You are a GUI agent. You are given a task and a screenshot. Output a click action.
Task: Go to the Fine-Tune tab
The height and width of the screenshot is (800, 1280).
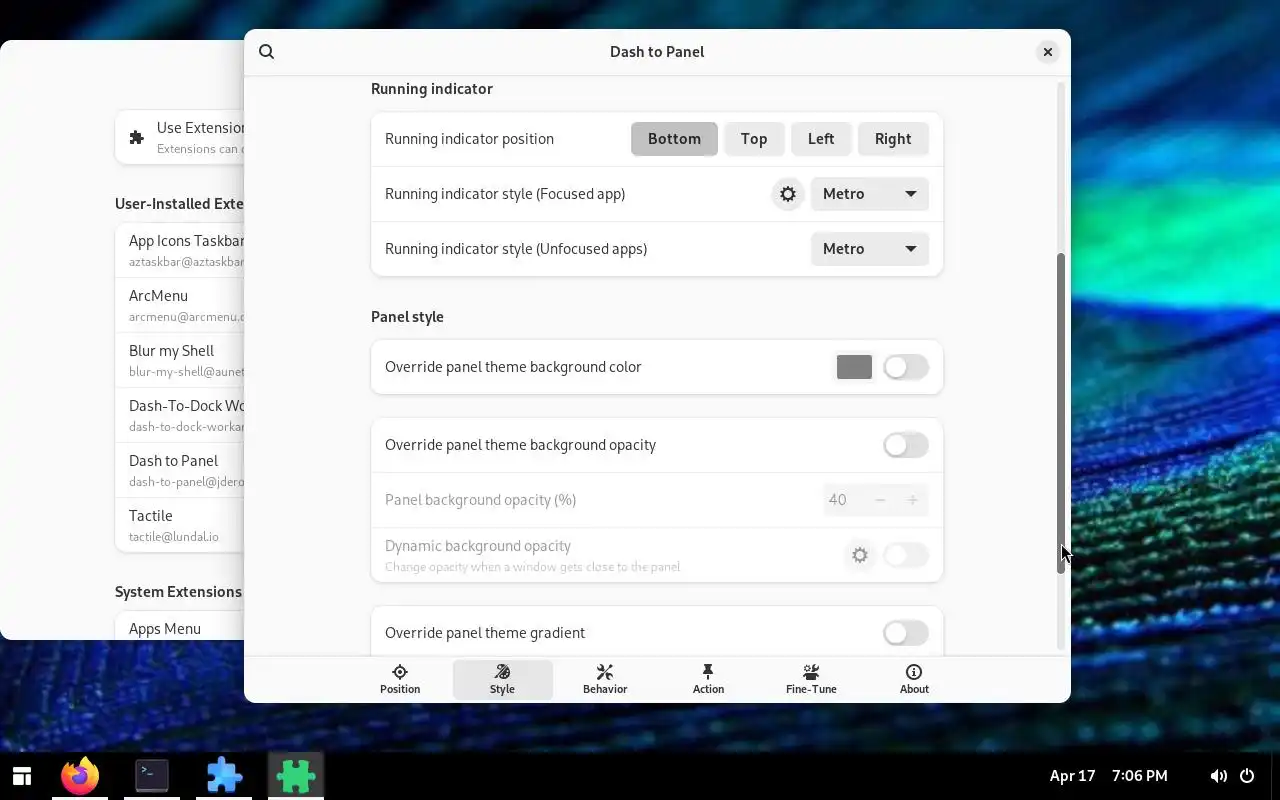click(x=811, y=680)
